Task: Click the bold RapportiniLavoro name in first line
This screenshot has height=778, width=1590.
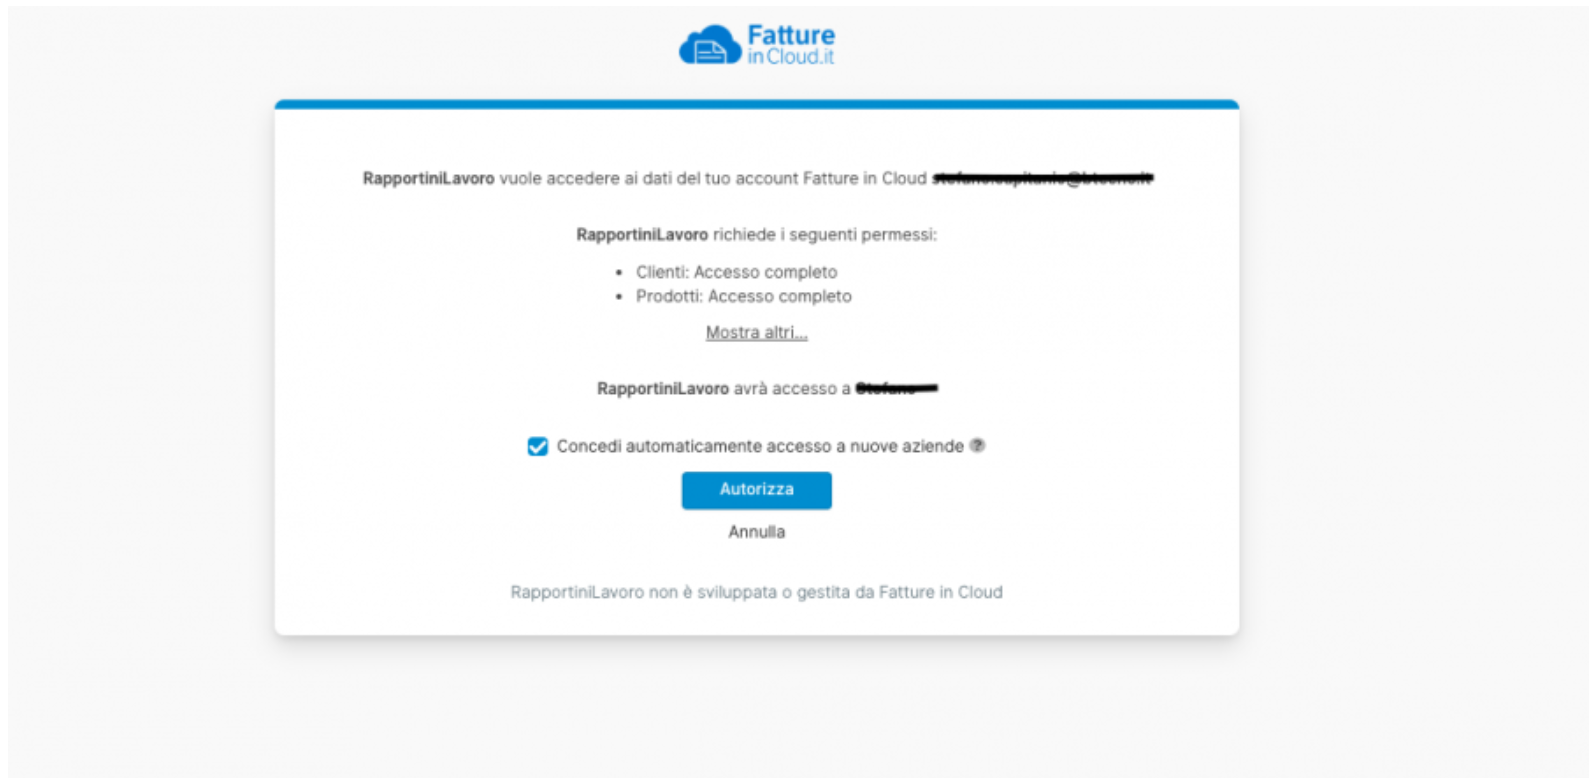Action: 428,178
